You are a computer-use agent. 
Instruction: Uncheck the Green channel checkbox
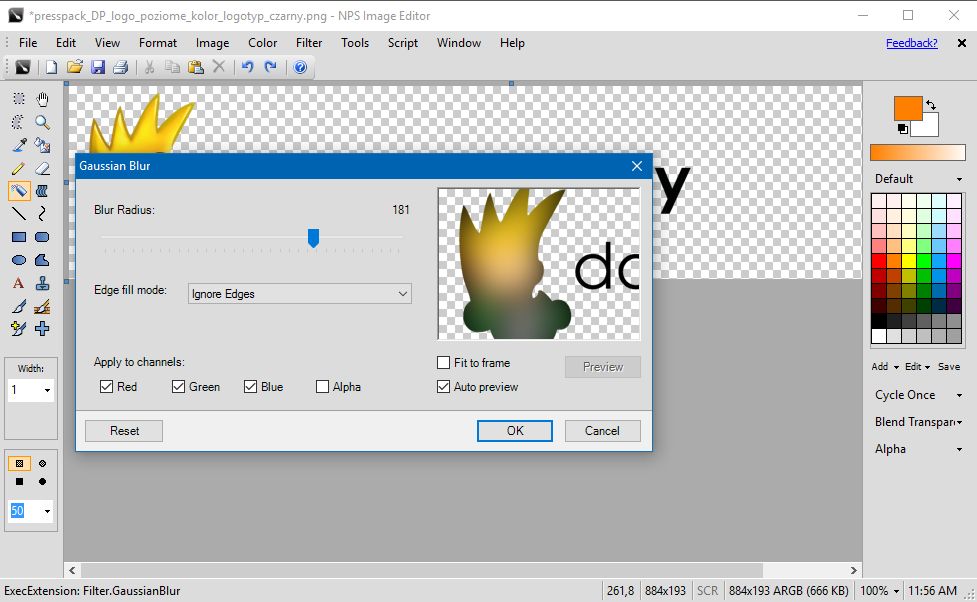point(178,386)
